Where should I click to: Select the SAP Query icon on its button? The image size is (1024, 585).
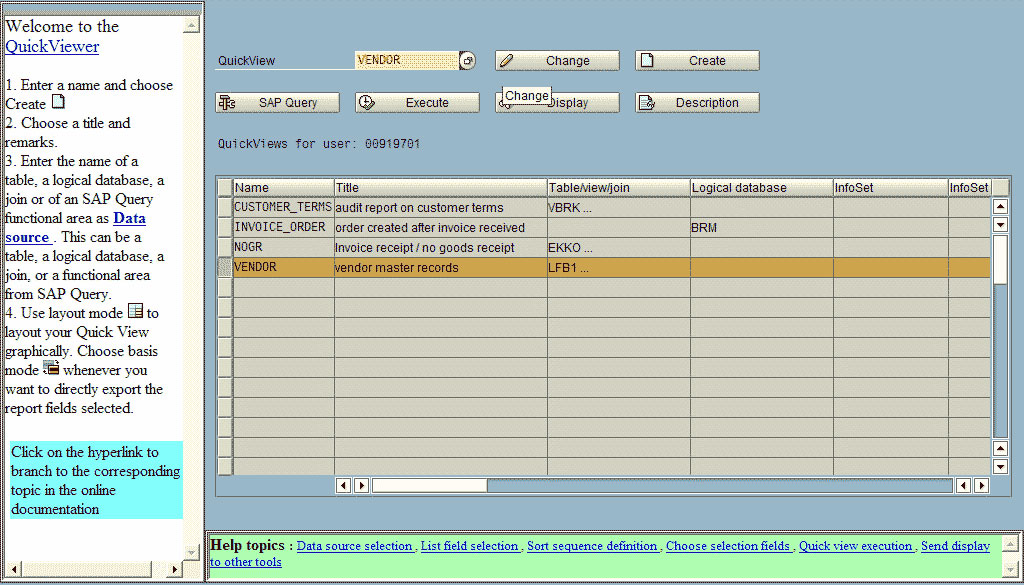[227, 102]
